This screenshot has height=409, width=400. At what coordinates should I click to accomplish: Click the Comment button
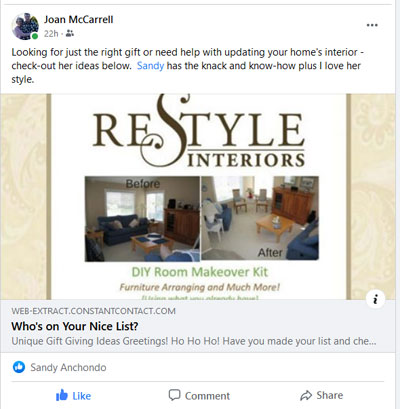(199, 396)
